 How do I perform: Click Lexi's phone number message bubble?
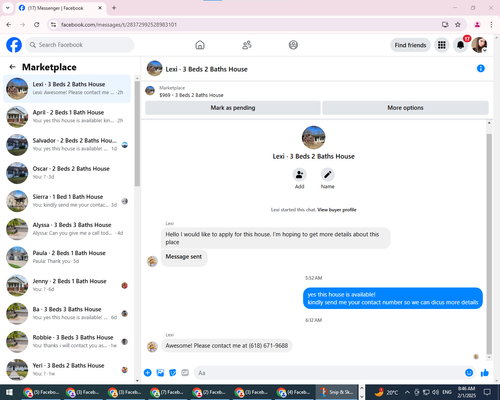(x=227, y=346)
